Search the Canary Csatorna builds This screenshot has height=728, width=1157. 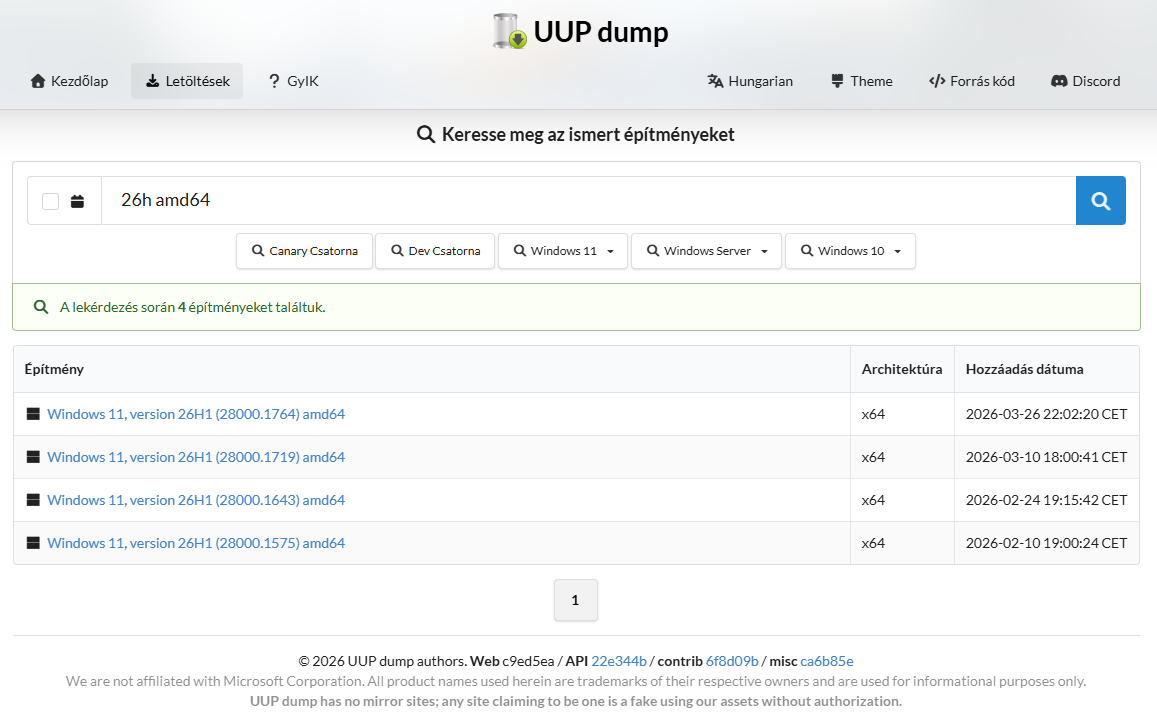[x=304, y=251]
